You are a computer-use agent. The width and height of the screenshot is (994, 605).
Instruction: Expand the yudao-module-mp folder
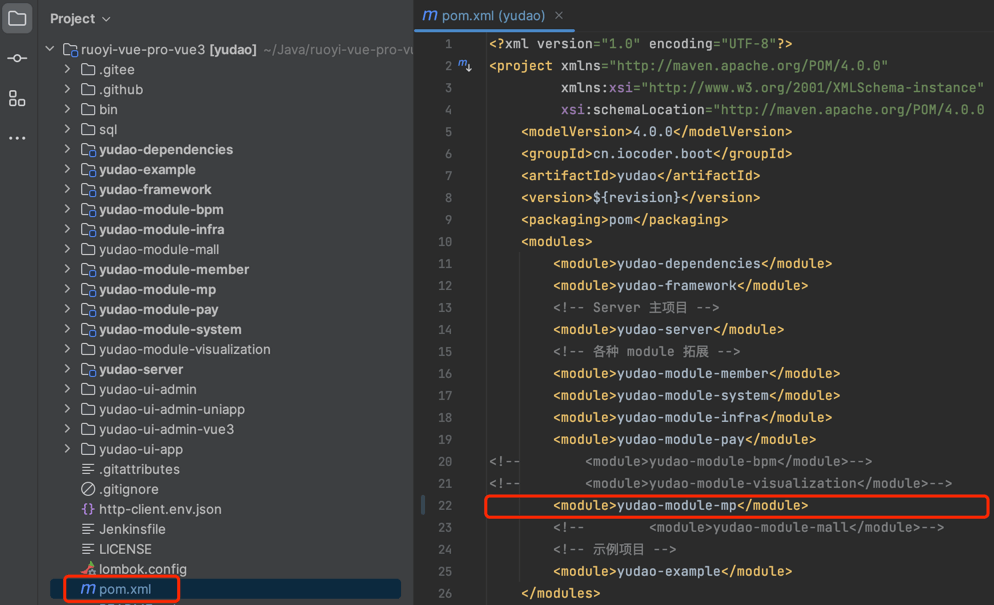click(x=67, y=289)
